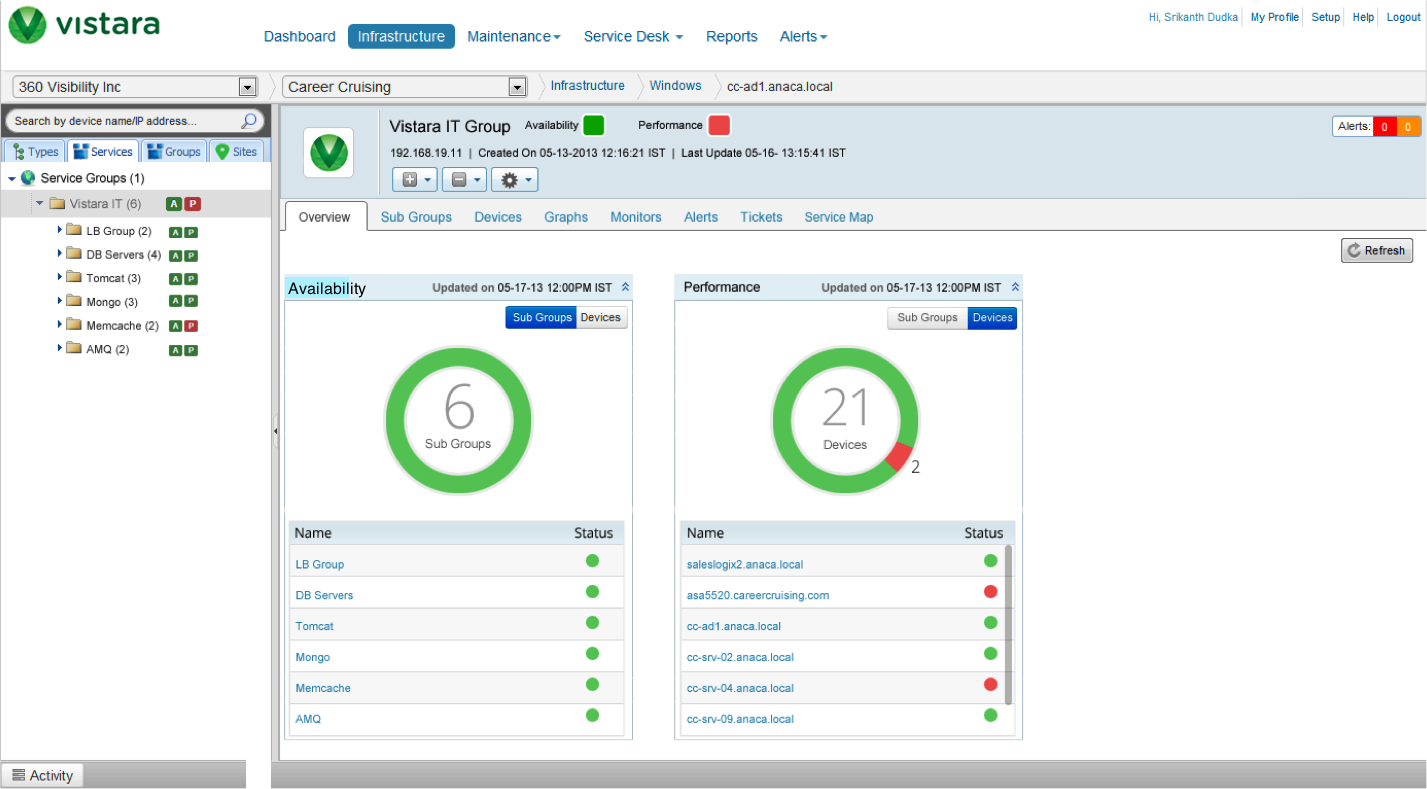Click the Performance device list scrollbar

(1008, 625)
